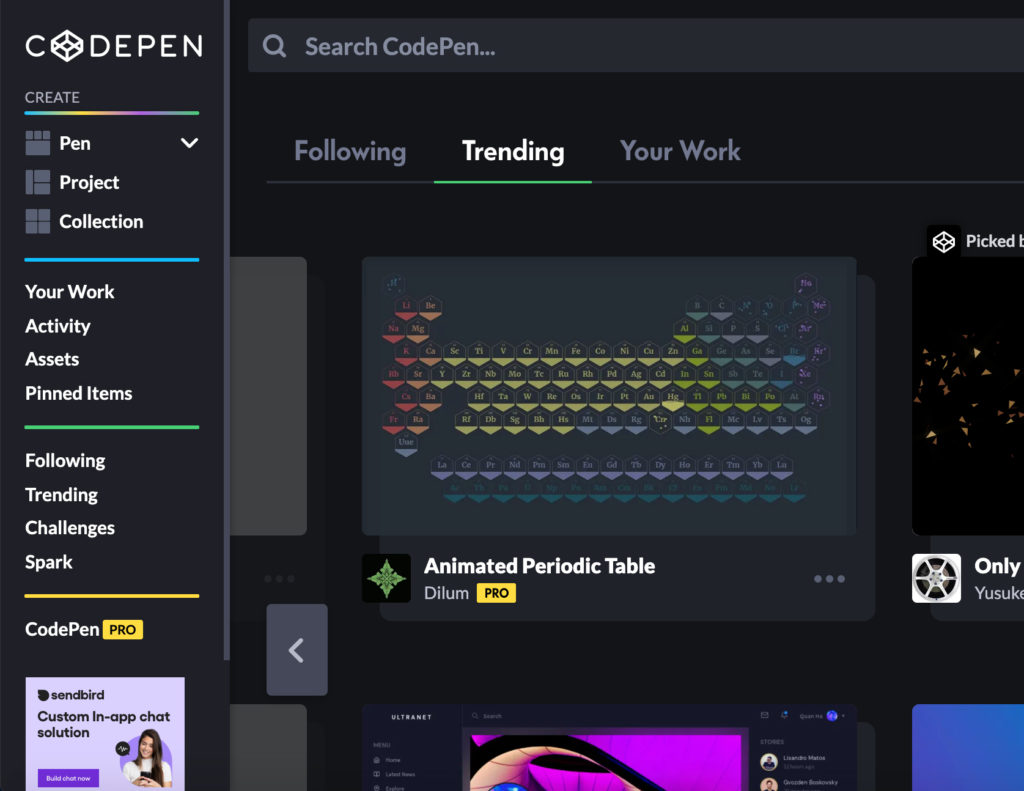Switch to the Following tab

point(350,151)
